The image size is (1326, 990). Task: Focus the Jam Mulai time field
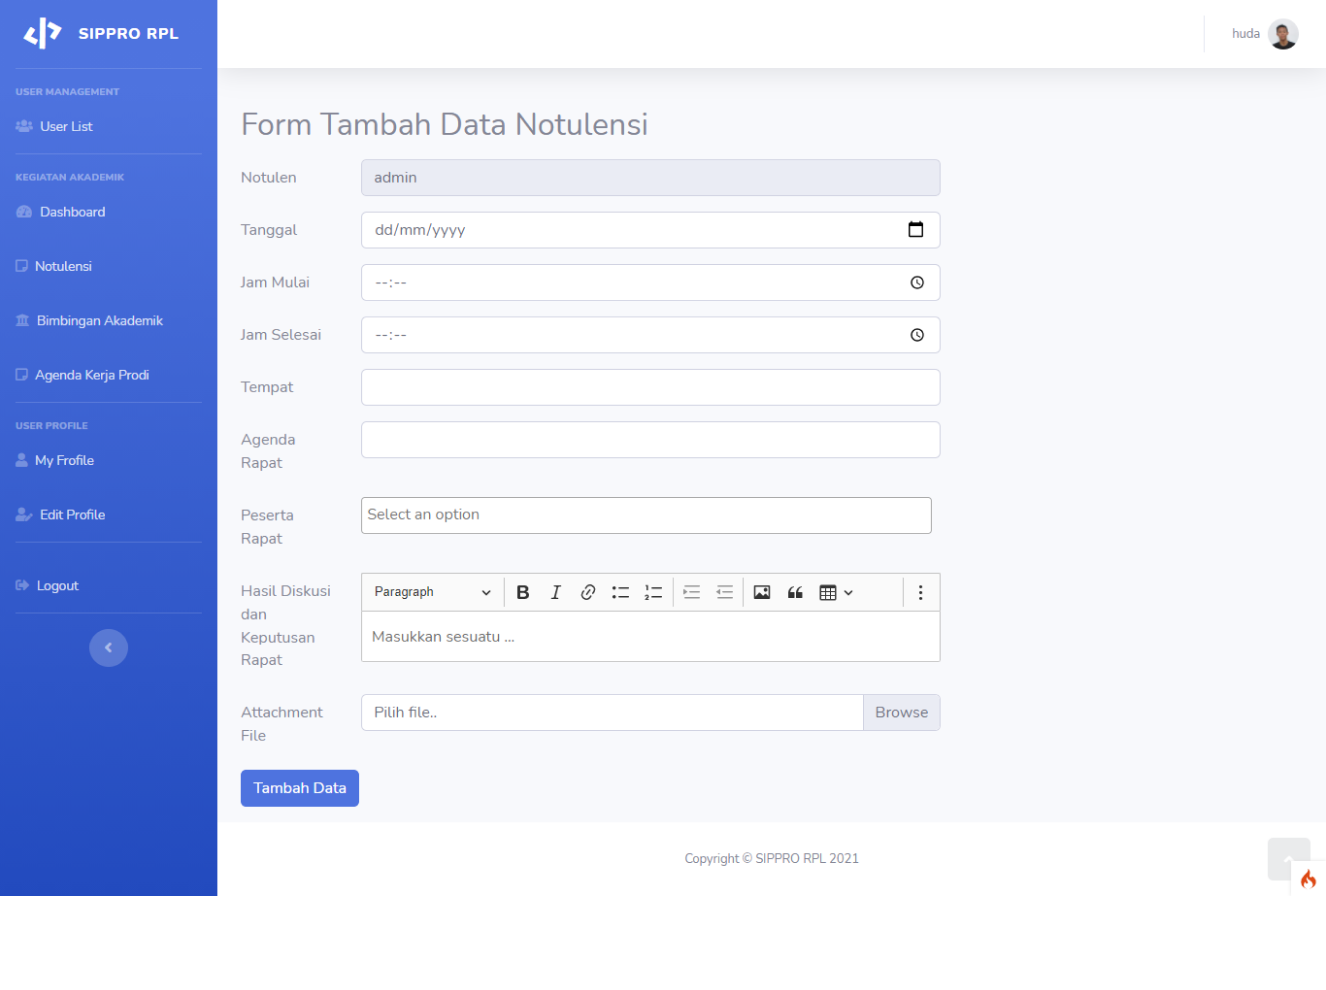pyautogui.click(x=651, y=283)
